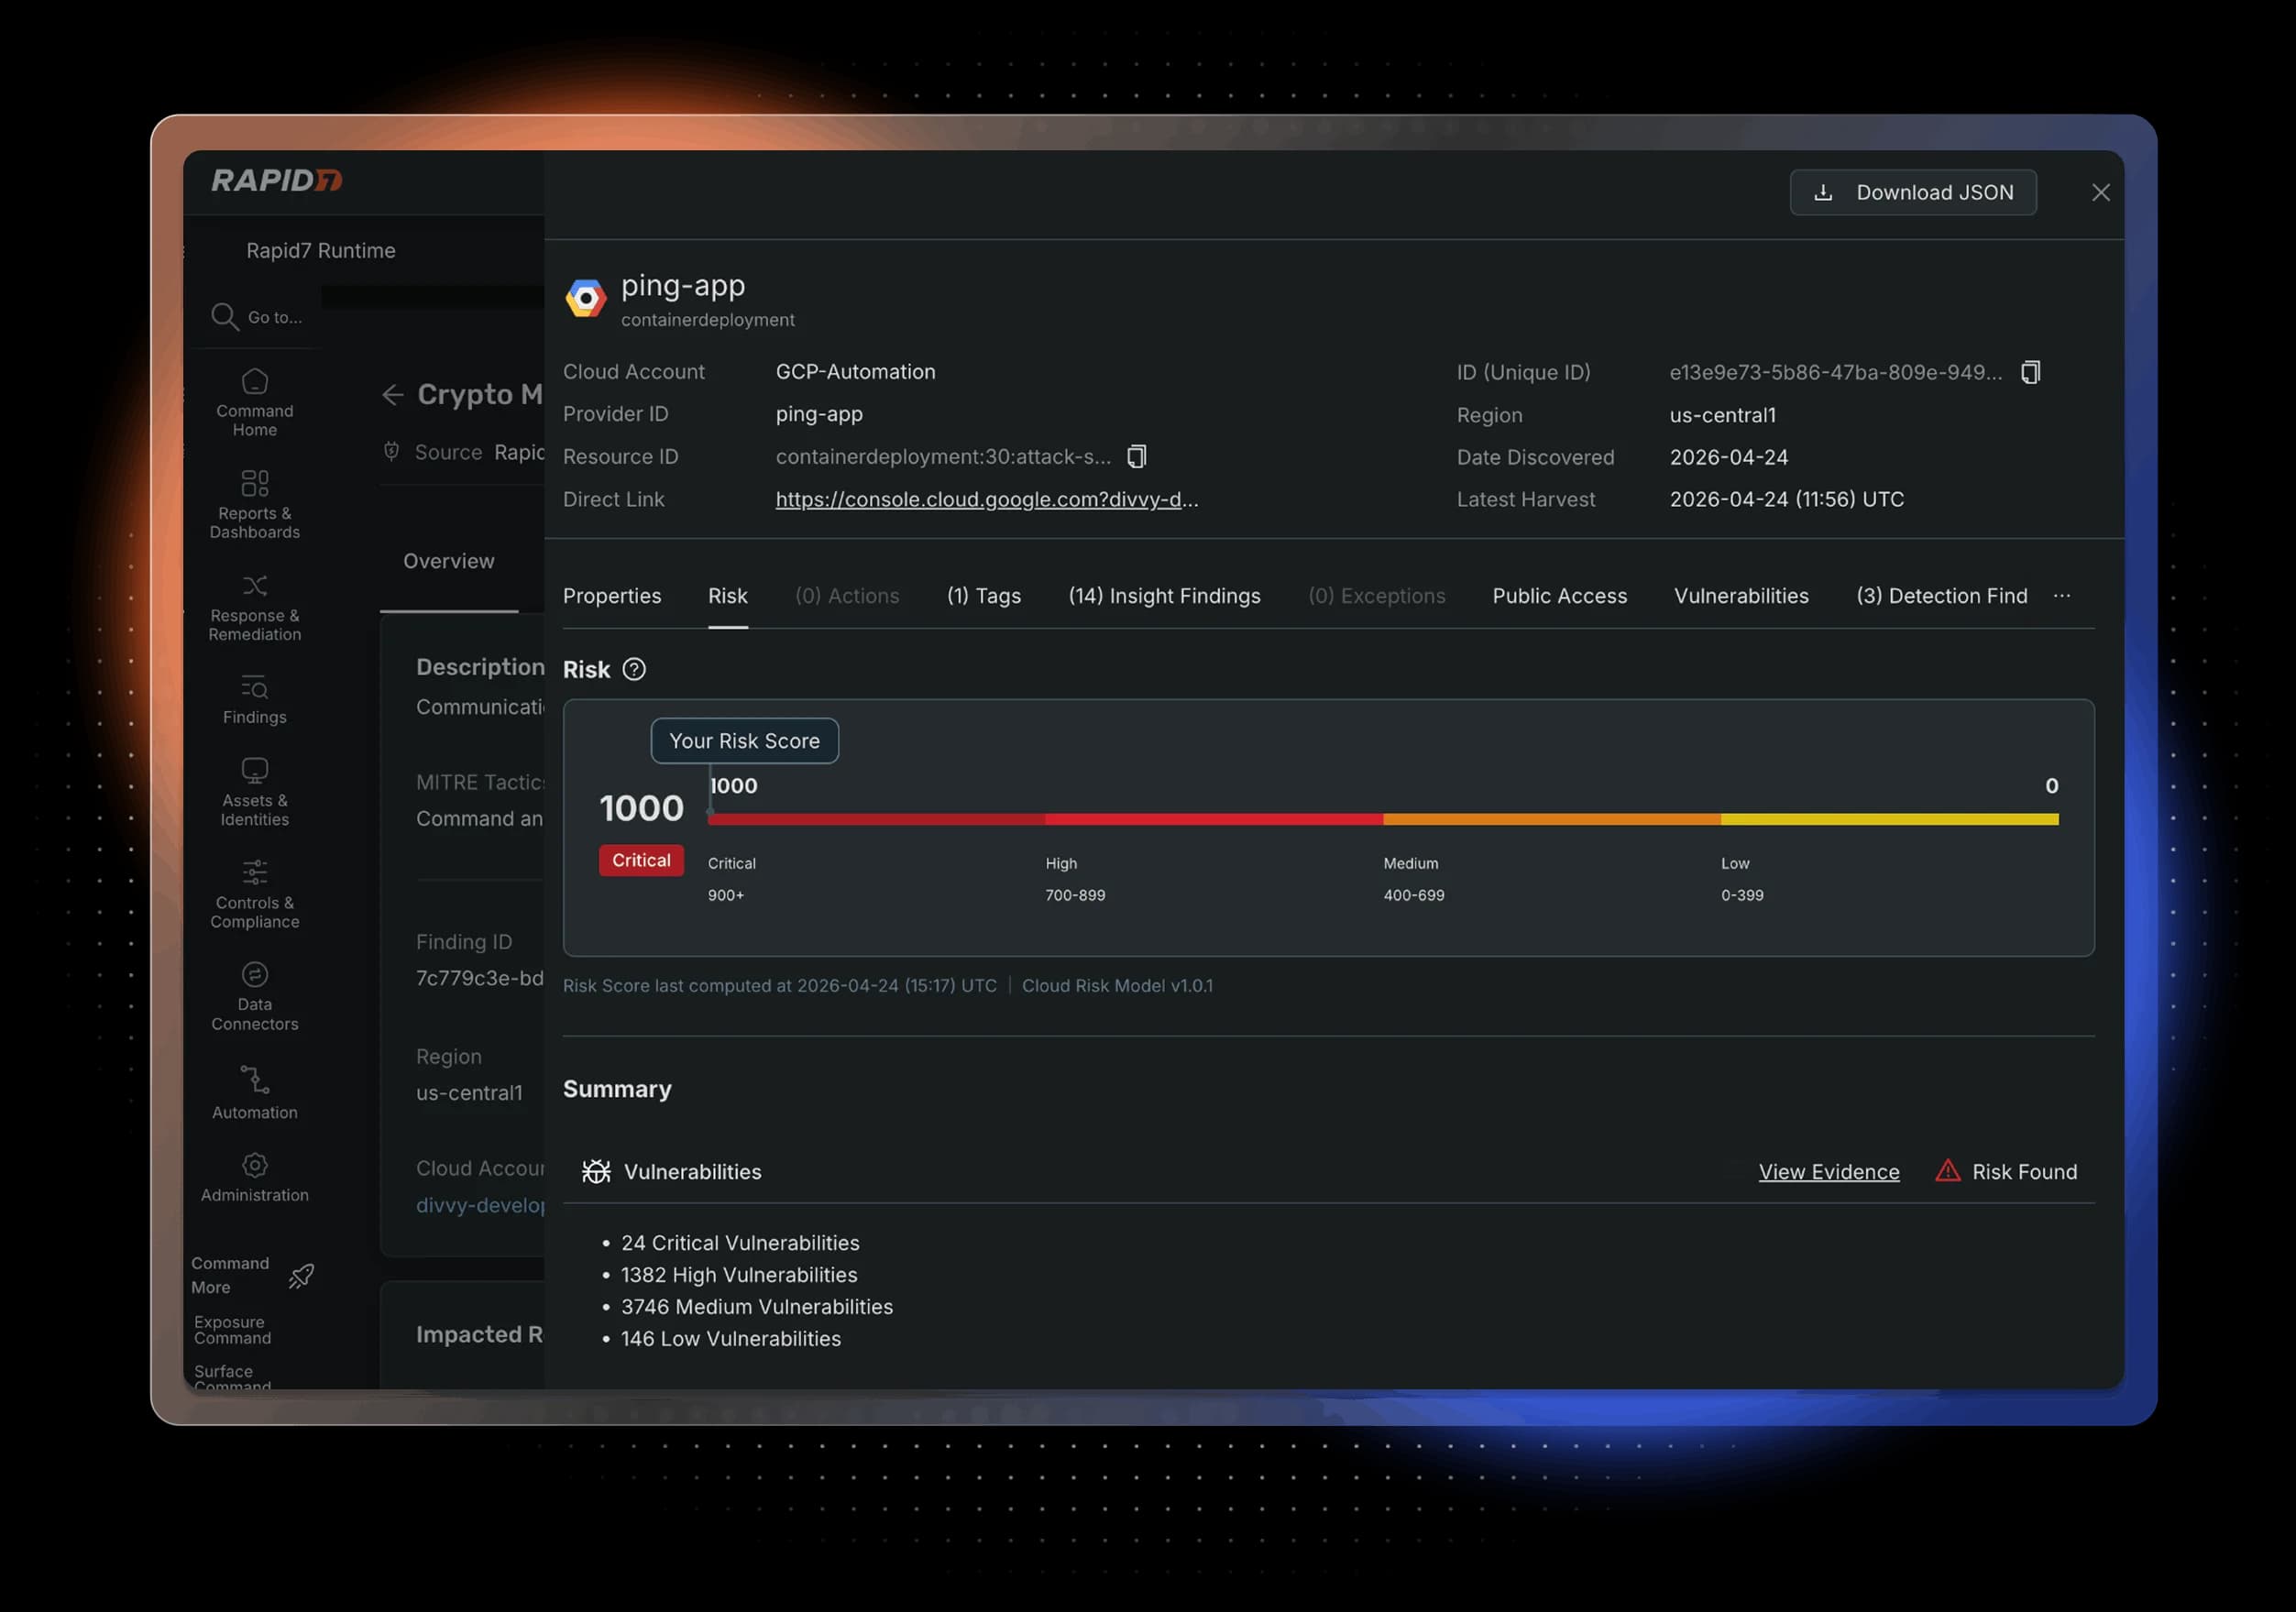
Task: Switch to the Vulnerabilities tab
Action: 1741,596
